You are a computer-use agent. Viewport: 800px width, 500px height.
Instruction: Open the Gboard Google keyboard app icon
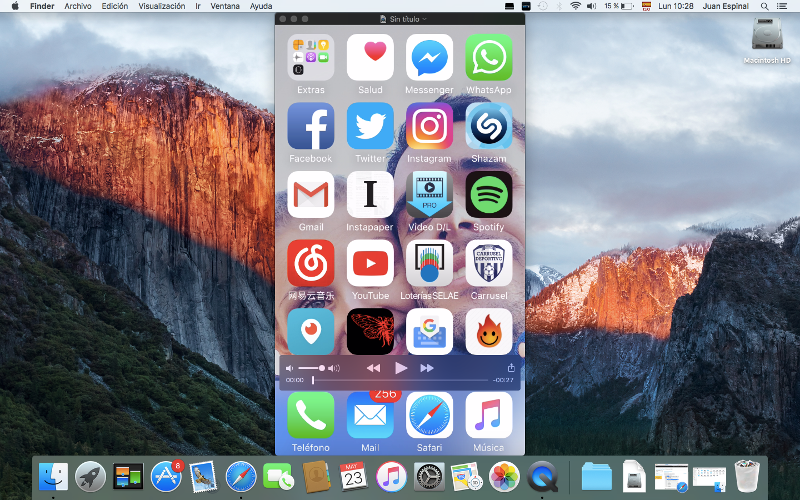tap(429, 332)
